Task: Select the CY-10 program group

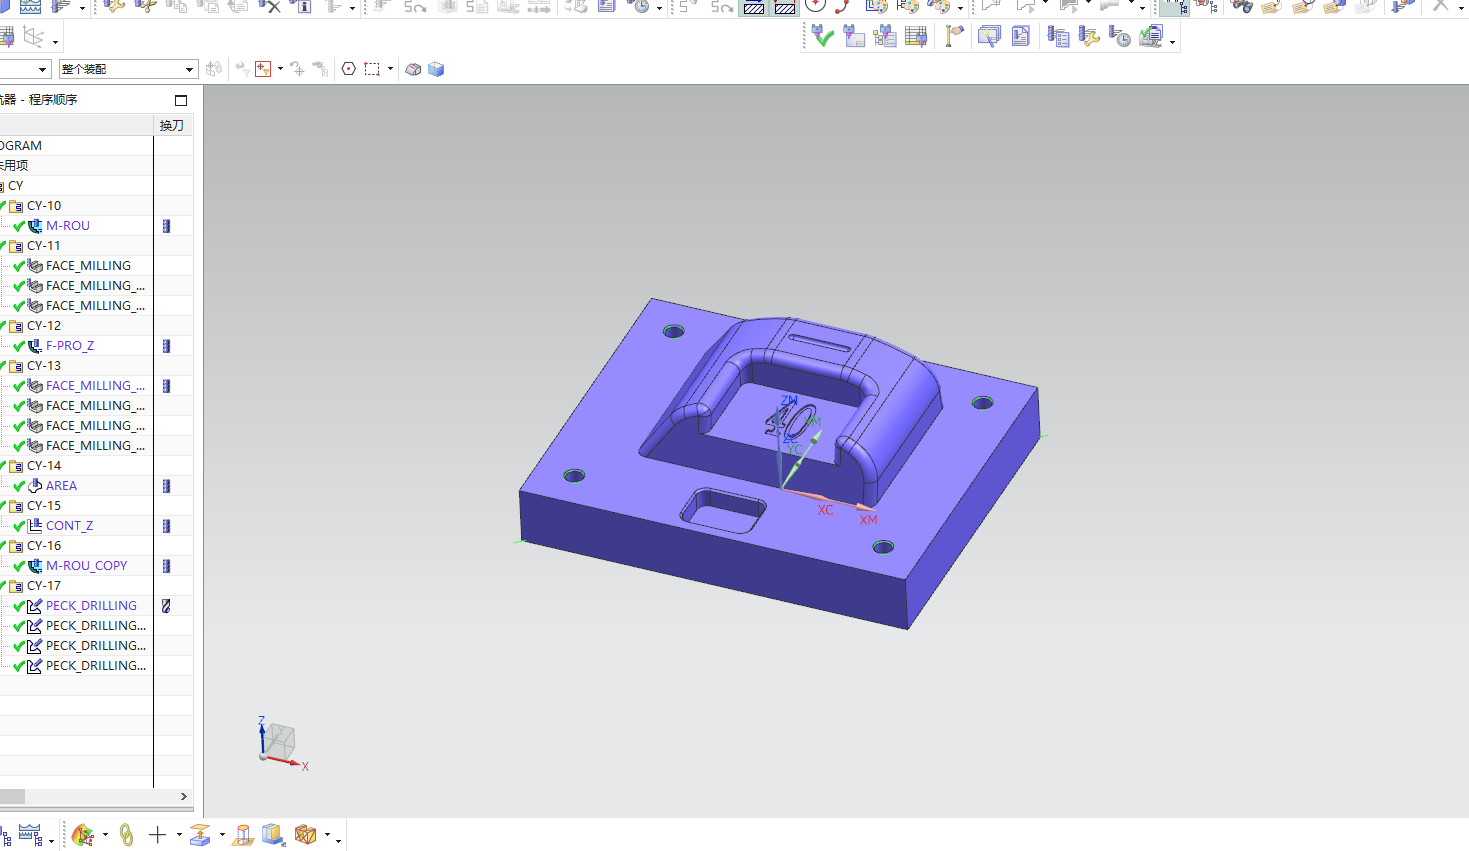Action: [44, 206]
